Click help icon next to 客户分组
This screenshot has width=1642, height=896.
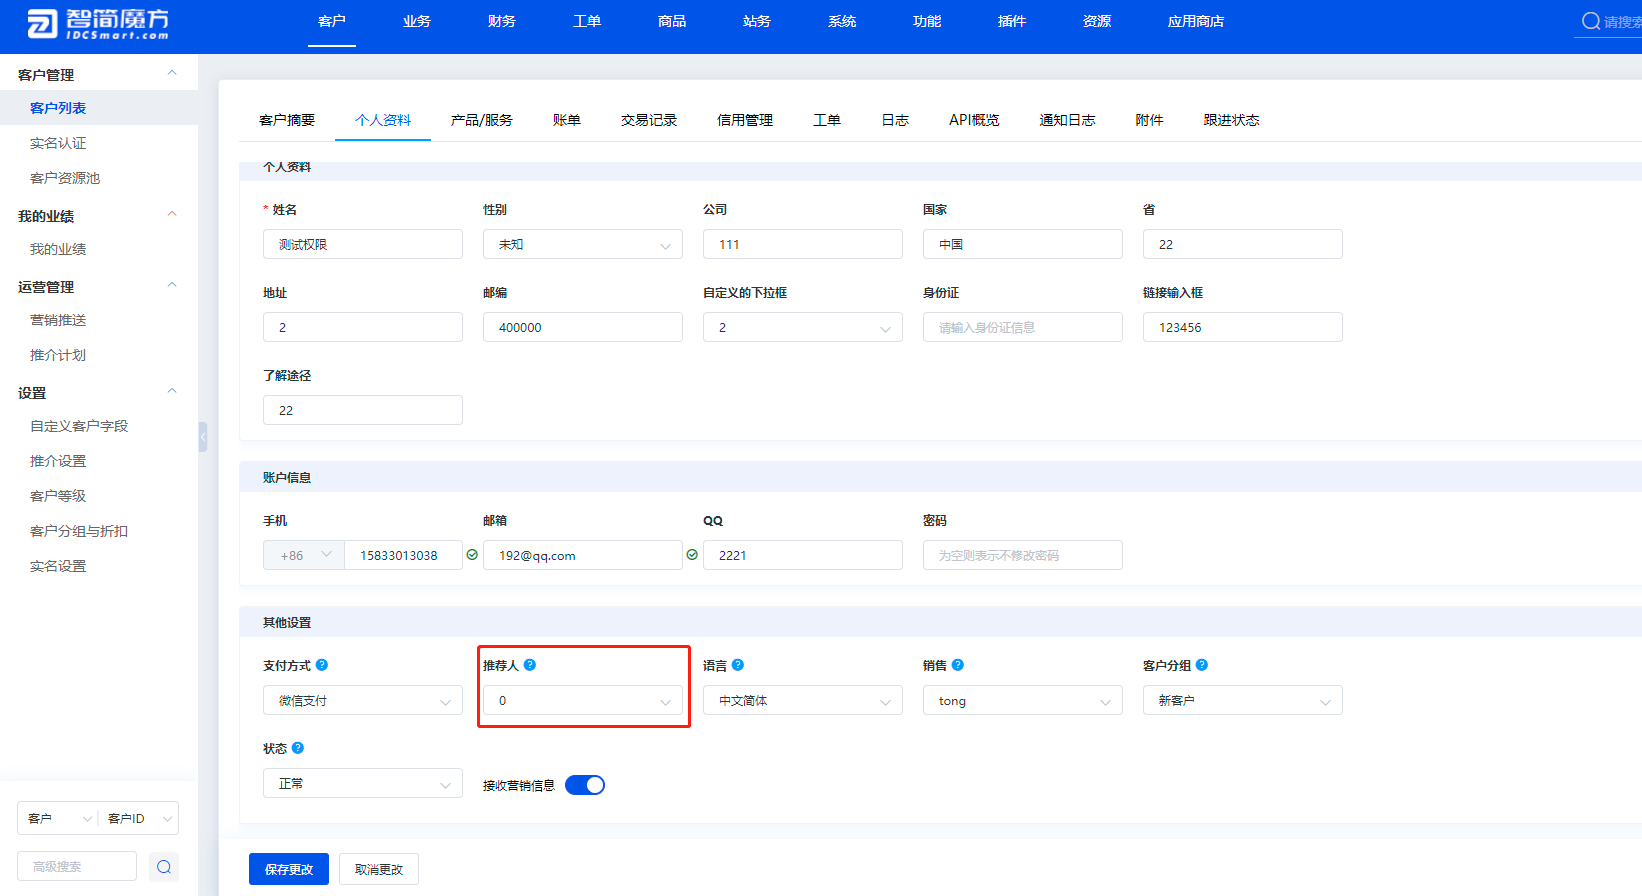tap(1202, 665)
